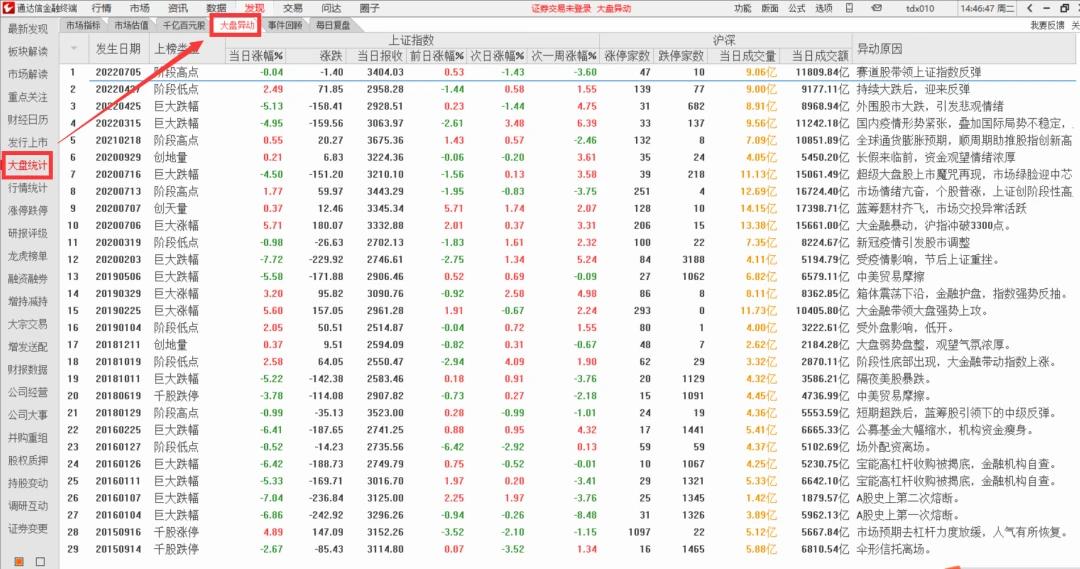Select 研报评级 in the sidebar

click(28, 234)
